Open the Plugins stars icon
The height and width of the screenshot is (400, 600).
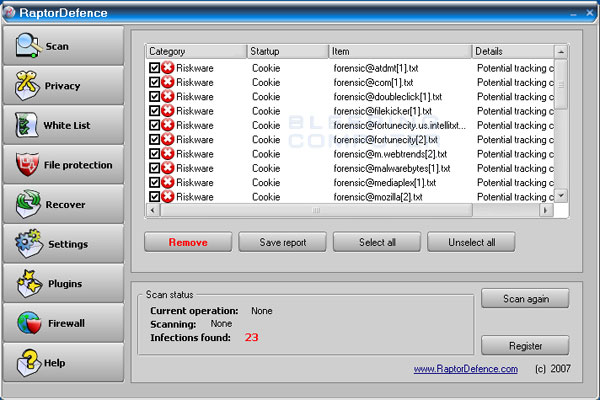(x=29, y=283)
